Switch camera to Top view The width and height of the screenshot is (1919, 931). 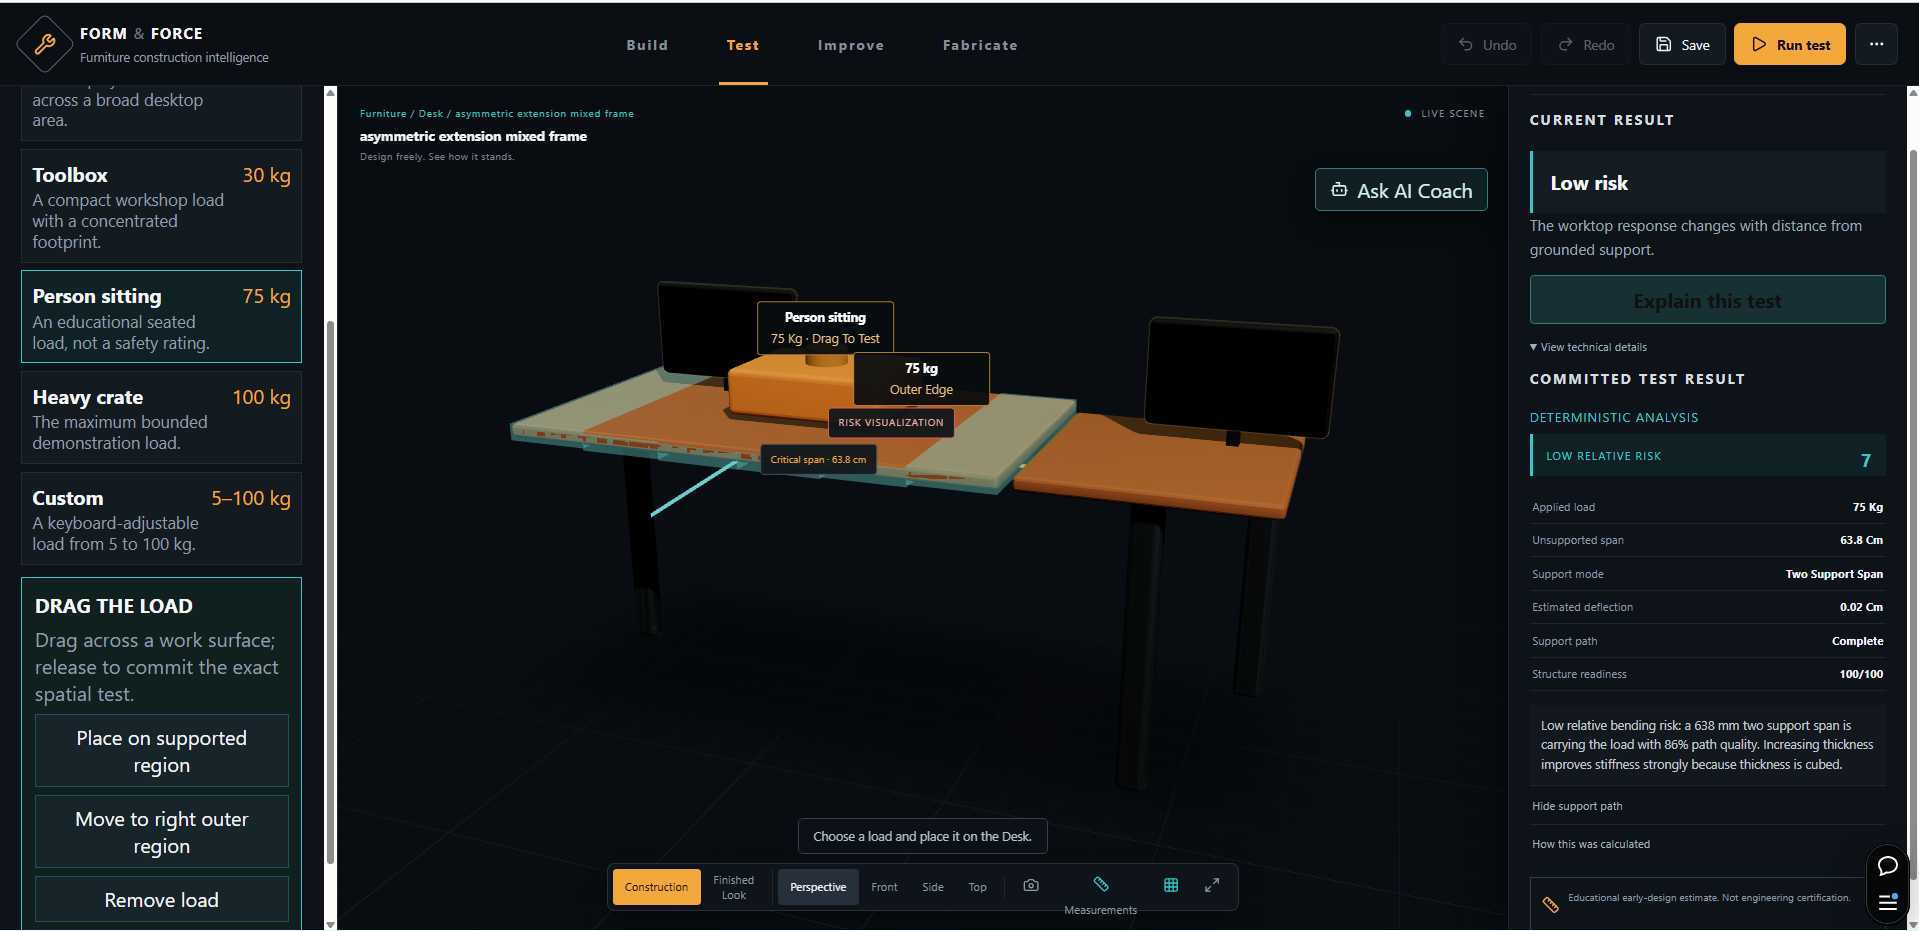click(x=977, y=887)
